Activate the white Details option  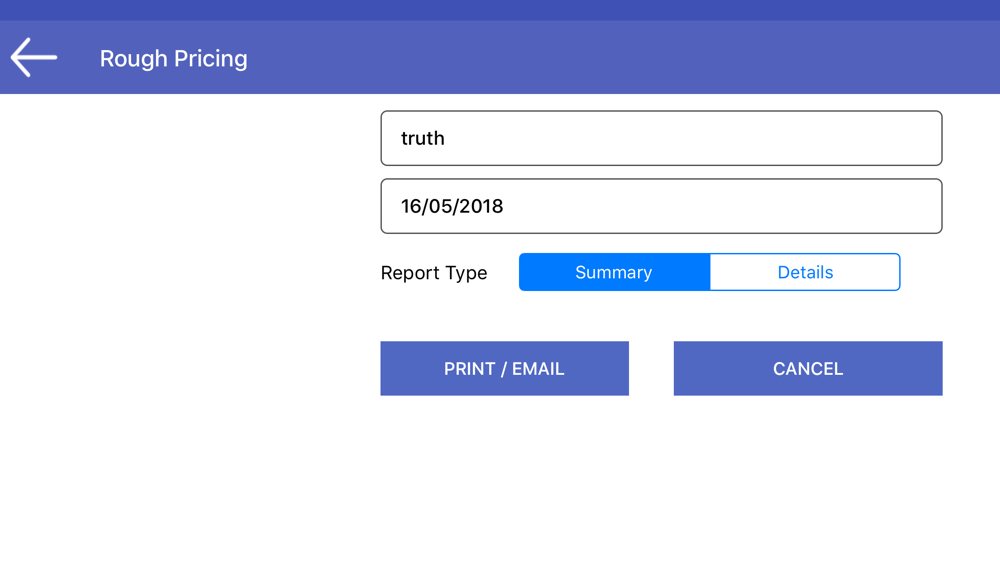[x=805, y=272]
